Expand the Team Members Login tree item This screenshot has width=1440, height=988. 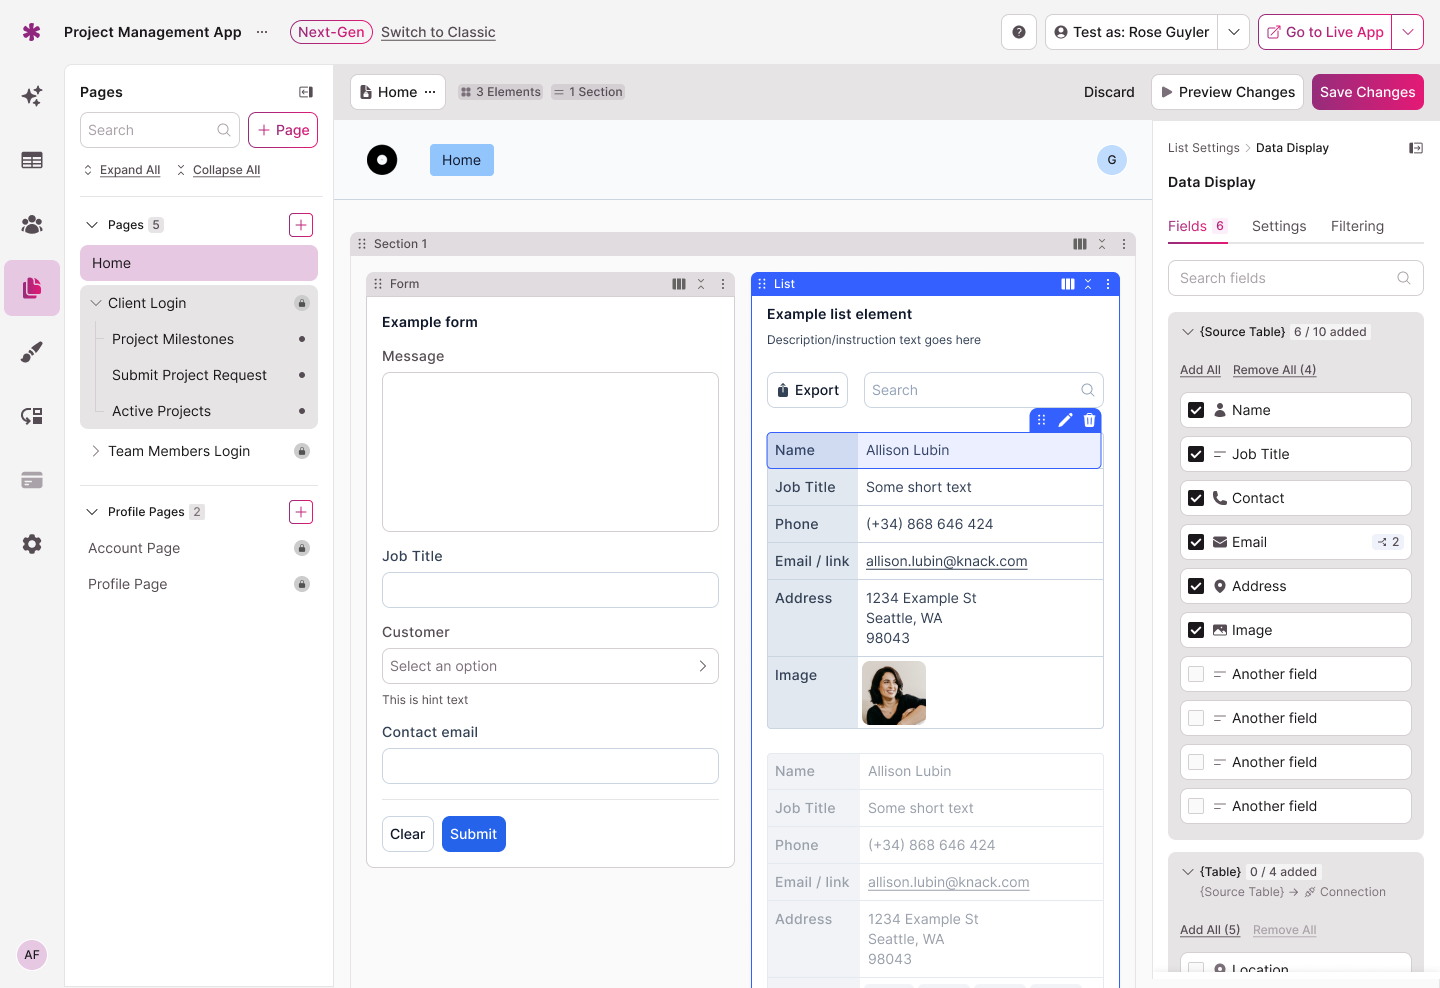96,451
